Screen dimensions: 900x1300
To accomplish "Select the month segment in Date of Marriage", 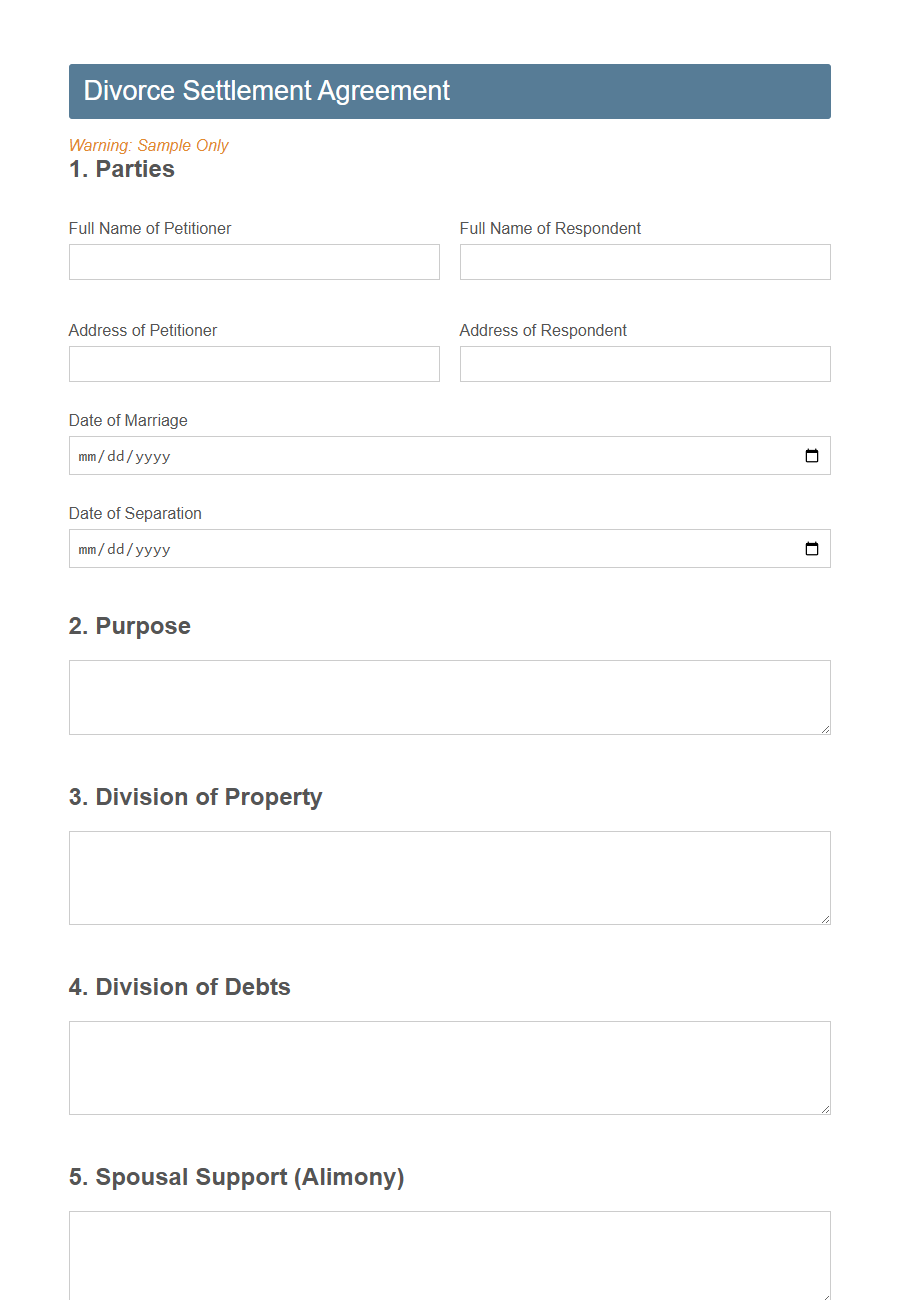I will pyautogui.click(x=86, y=455).
